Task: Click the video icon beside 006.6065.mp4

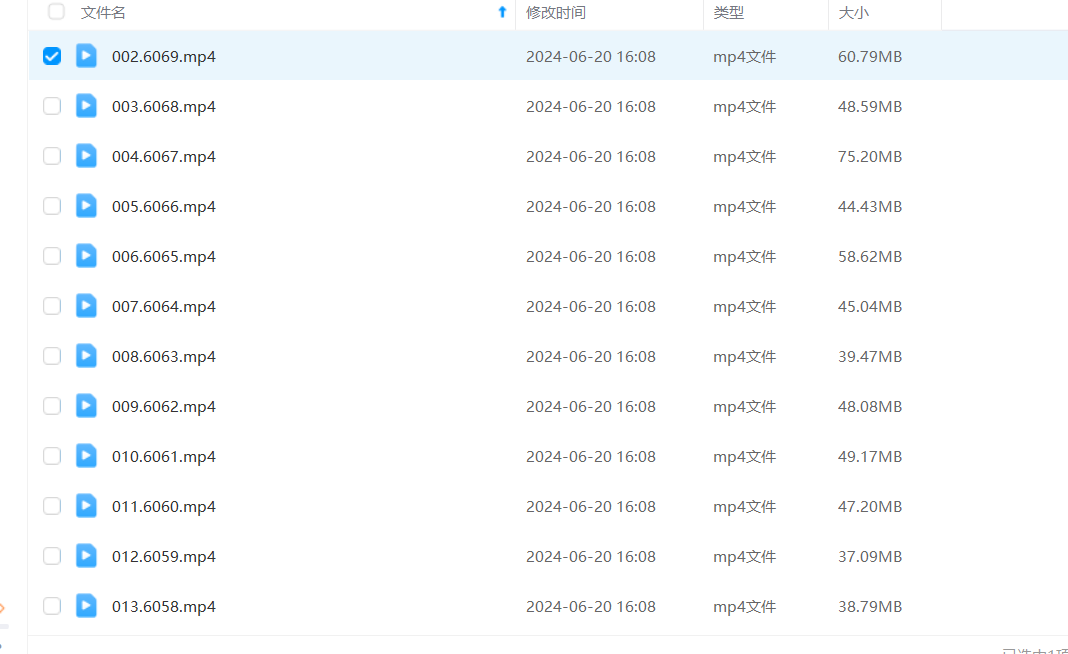Action: (87, 256)
